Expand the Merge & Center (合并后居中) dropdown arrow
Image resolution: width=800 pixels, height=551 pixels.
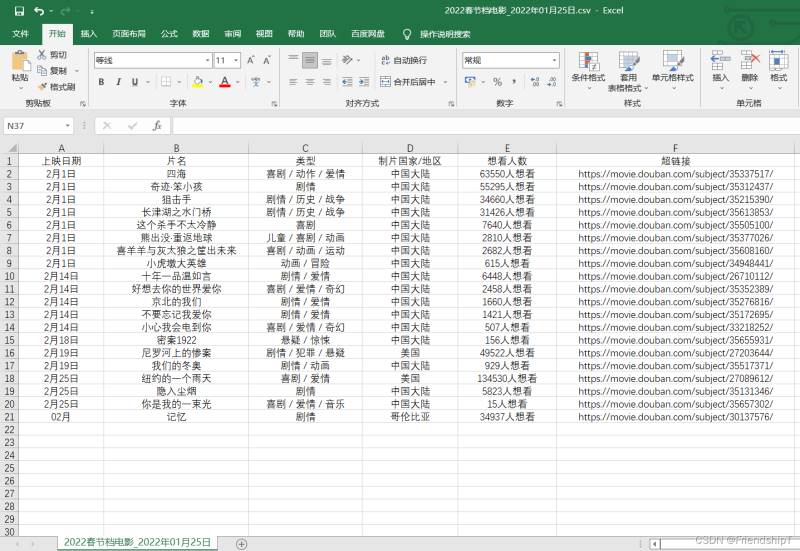point(445,82)
